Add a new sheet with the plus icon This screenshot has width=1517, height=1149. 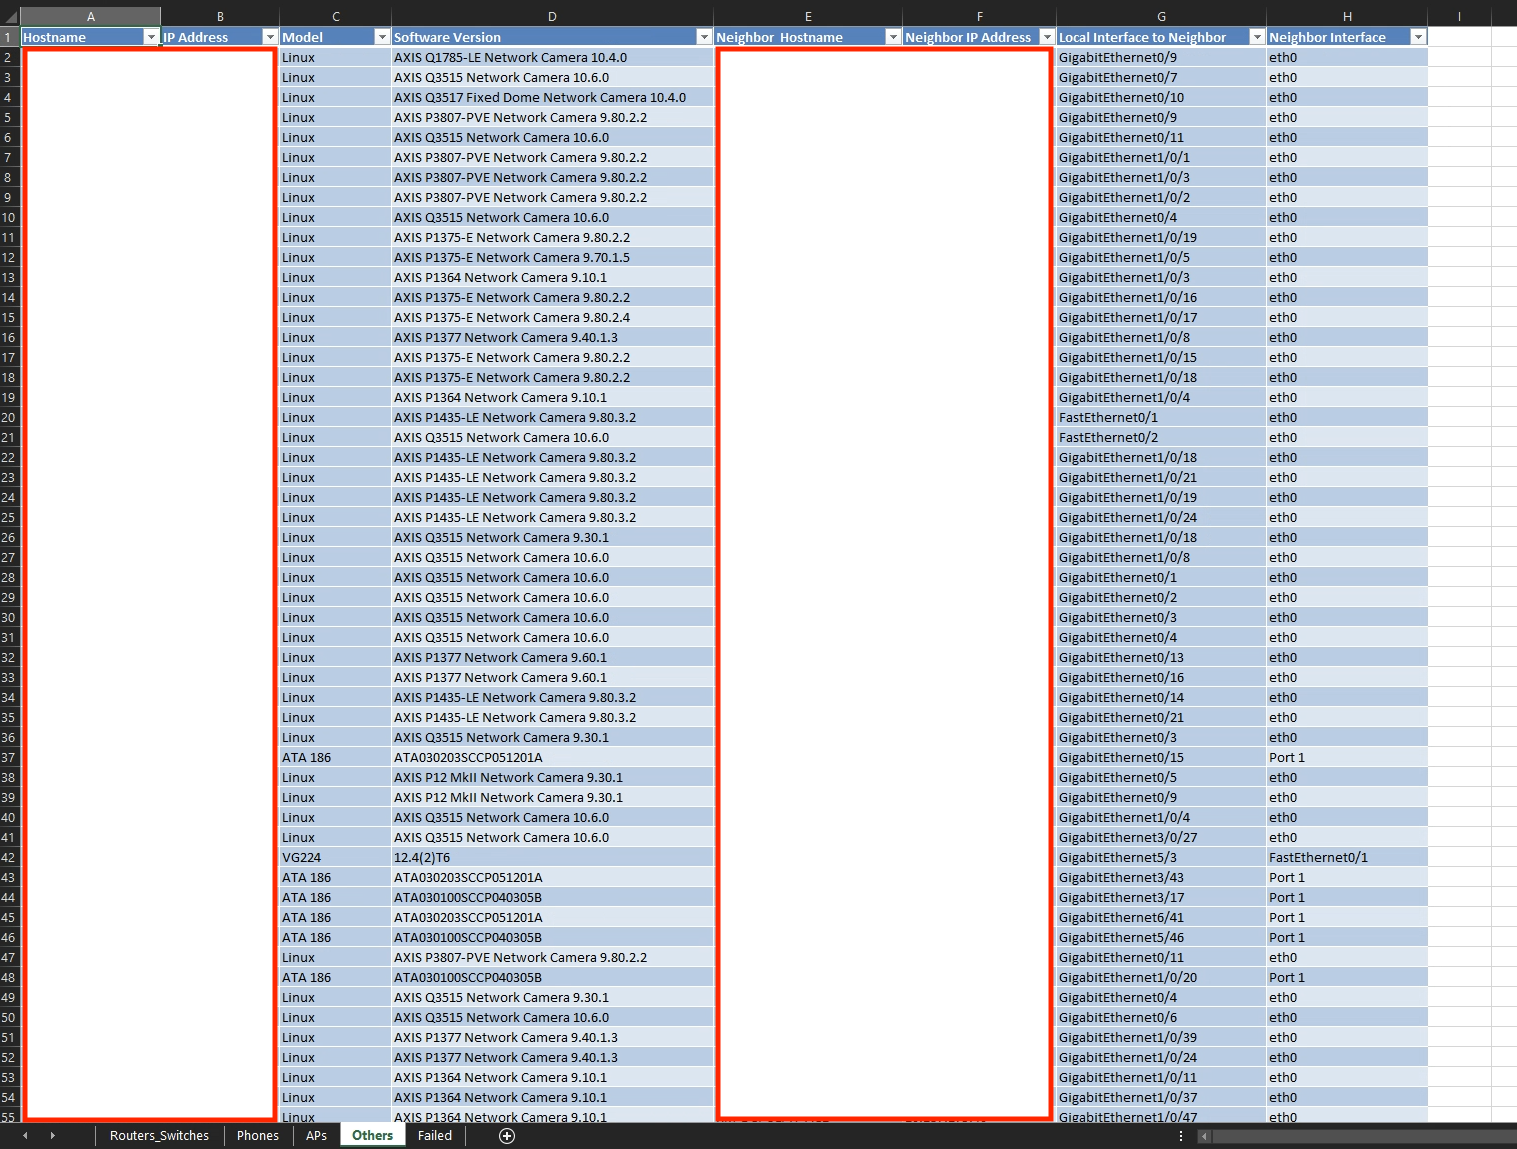click(507, 1135)
